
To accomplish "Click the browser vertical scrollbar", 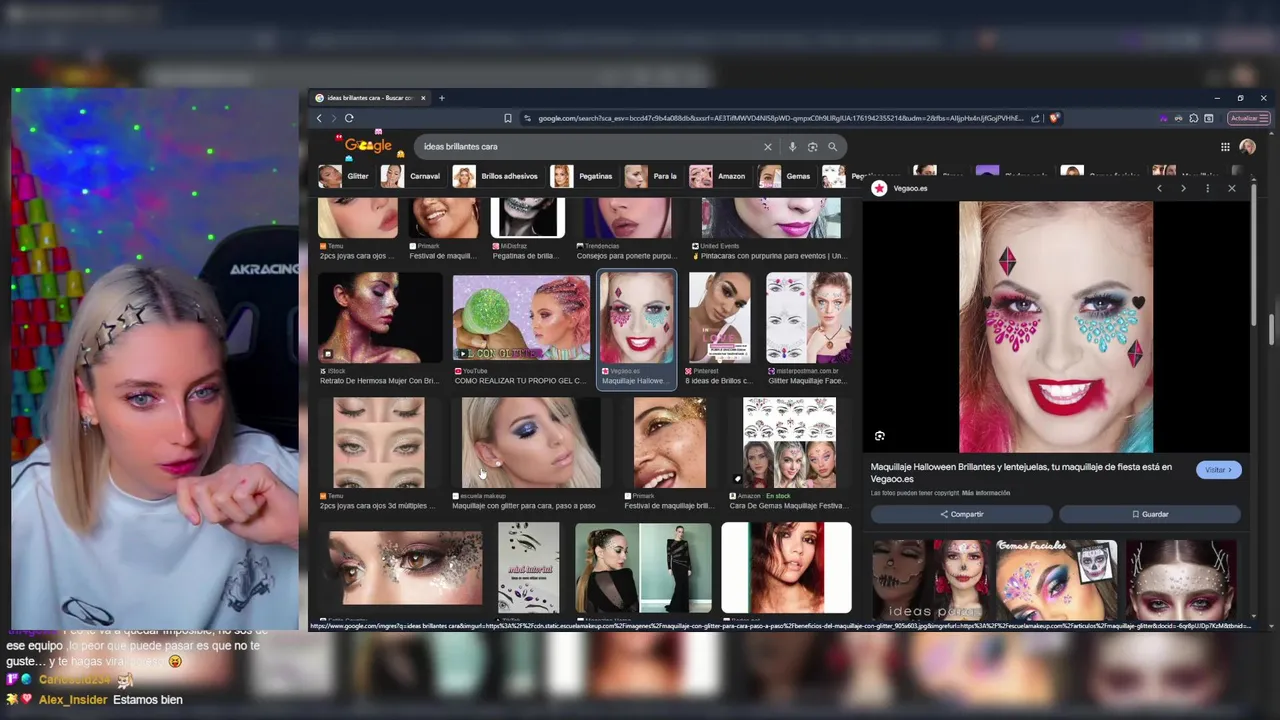I will pos(1271,330).
